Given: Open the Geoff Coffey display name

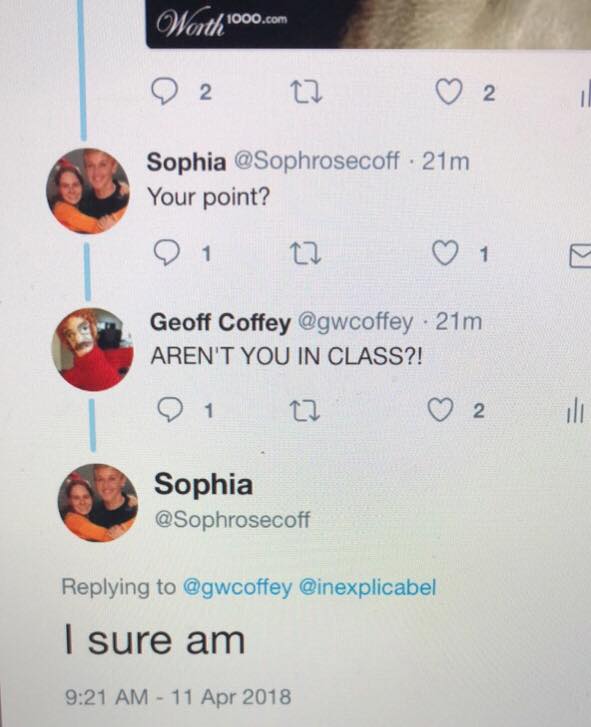Looking at the screenshot, I should pos(221,322).
